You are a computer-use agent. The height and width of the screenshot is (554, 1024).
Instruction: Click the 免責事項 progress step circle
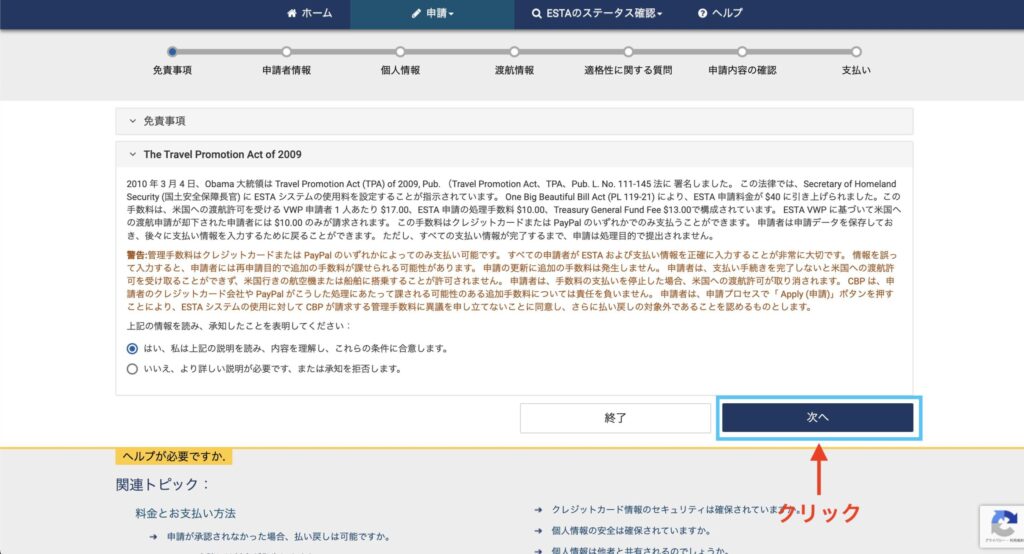172,51
